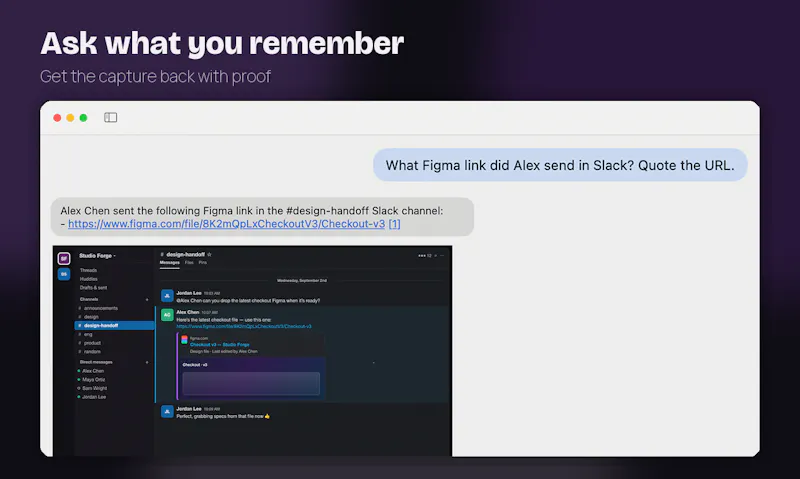The image size is (800, 479).
Task: Click the "Ask what you remember" heading
Action: [x=222, y=43]
